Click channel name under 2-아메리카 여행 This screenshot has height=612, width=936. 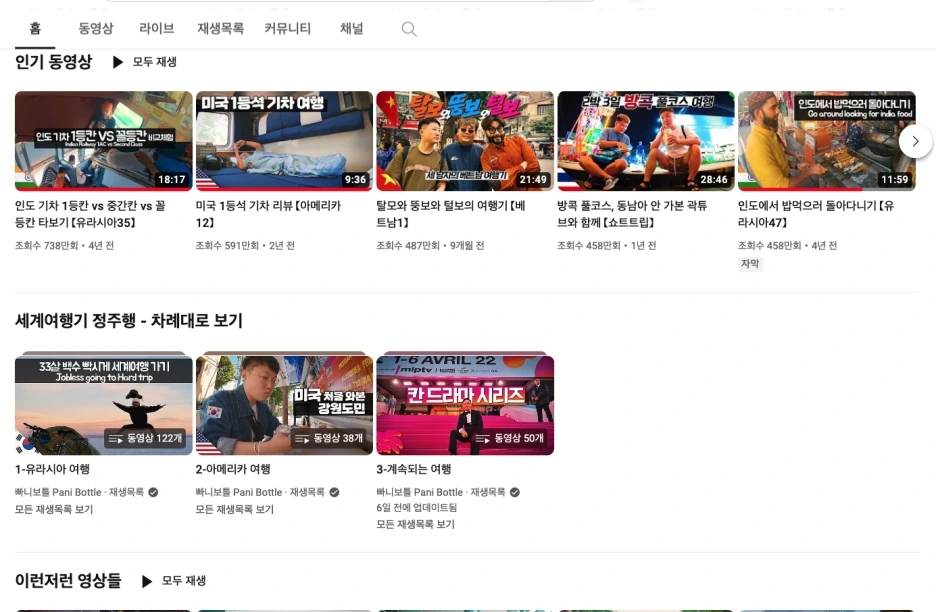239,492
